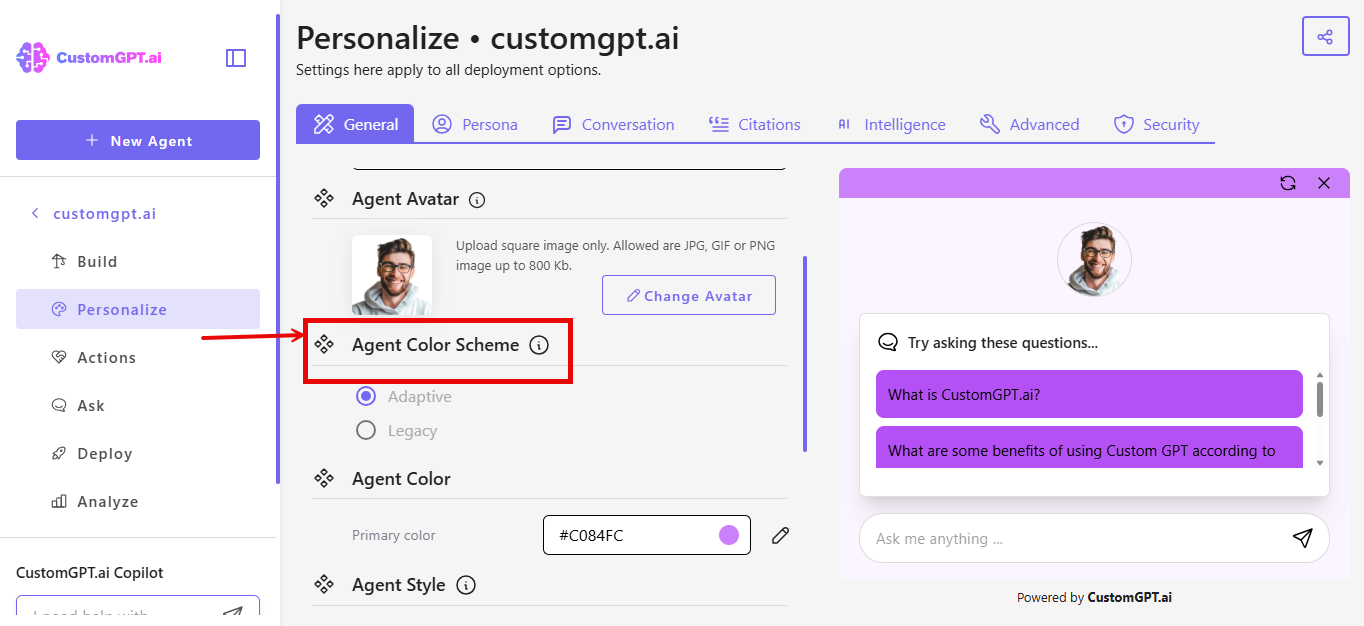The width and height of the screenshot is (1364, 626).
Task: Click the drag handle icon beside Agent Color Scheme
Action: point(324,344)
